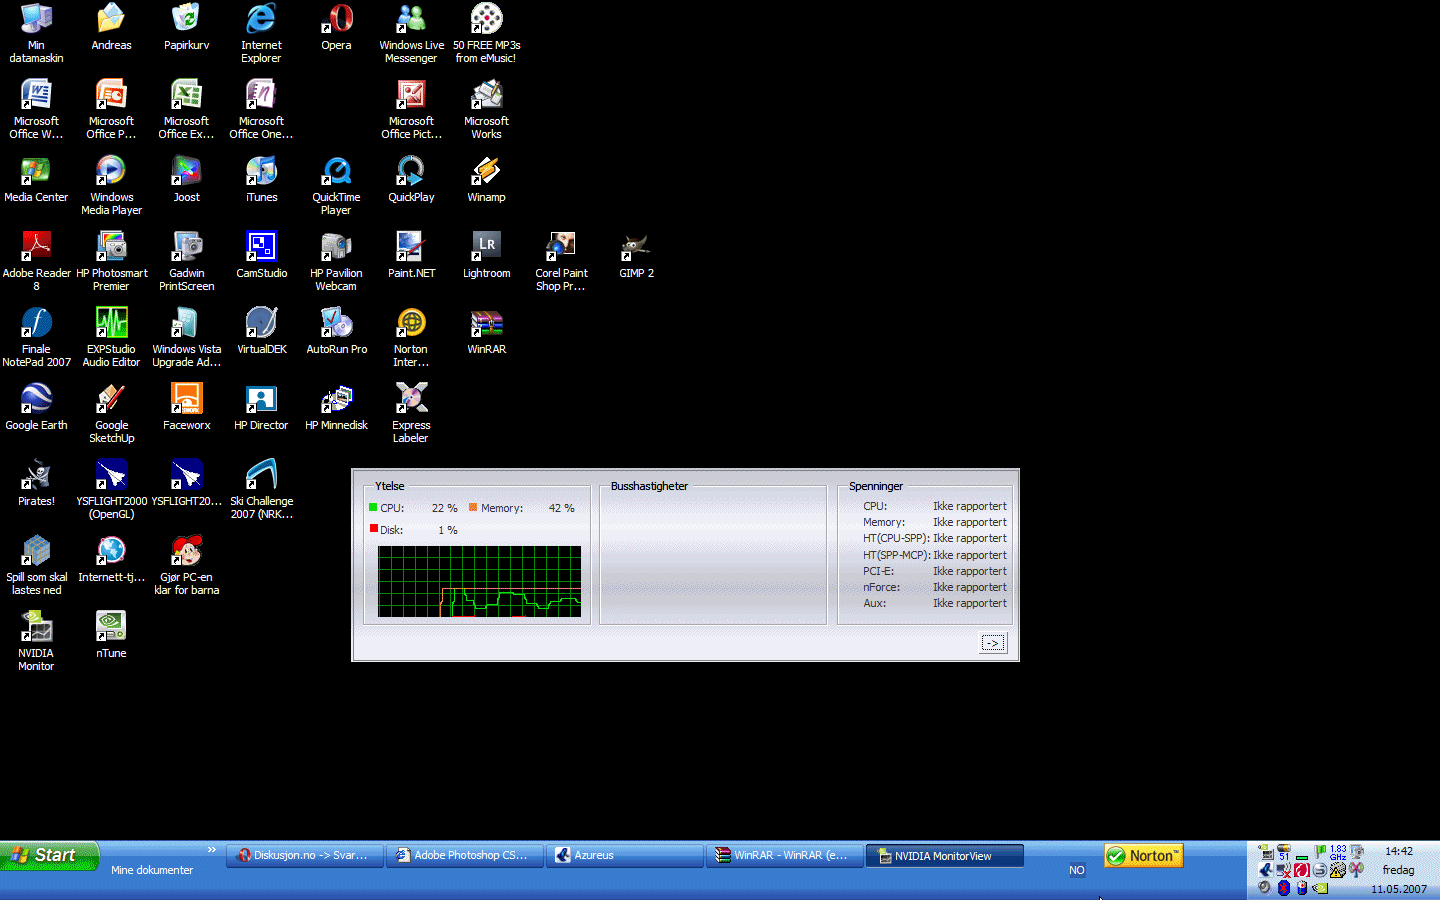Viewport: 1440px width, 900px height.
Task: Open the Google SketchUp icon
Action: pyautogui.click(x=111, y=413)
